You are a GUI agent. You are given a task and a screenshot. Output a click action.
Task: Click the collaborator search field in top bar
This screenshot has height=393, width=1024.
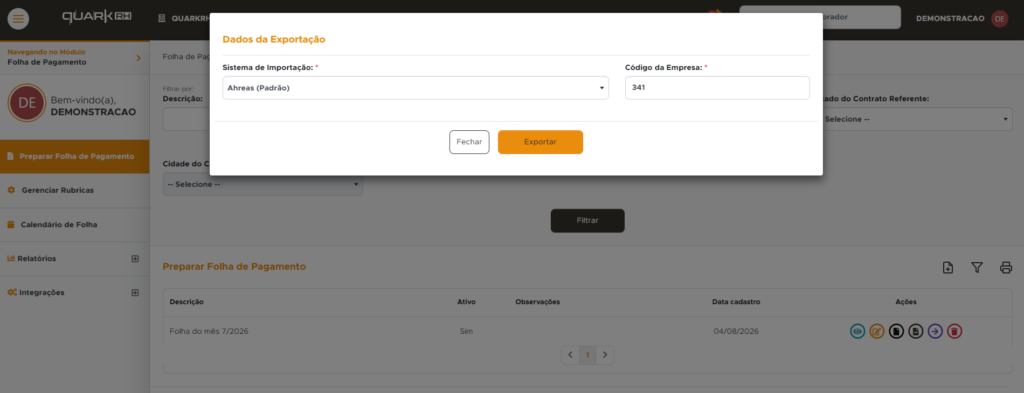tap(820, 18)
